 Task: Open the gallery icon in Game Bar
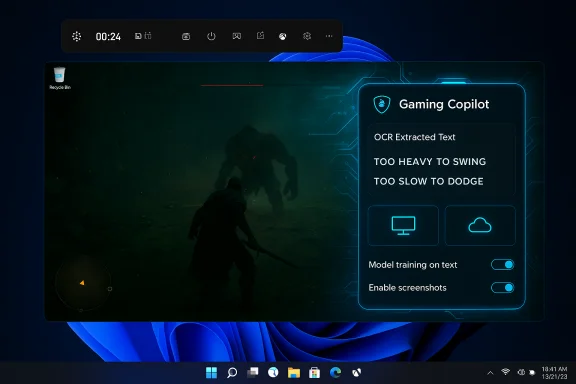pyautogui.click(x=237, y=36)
